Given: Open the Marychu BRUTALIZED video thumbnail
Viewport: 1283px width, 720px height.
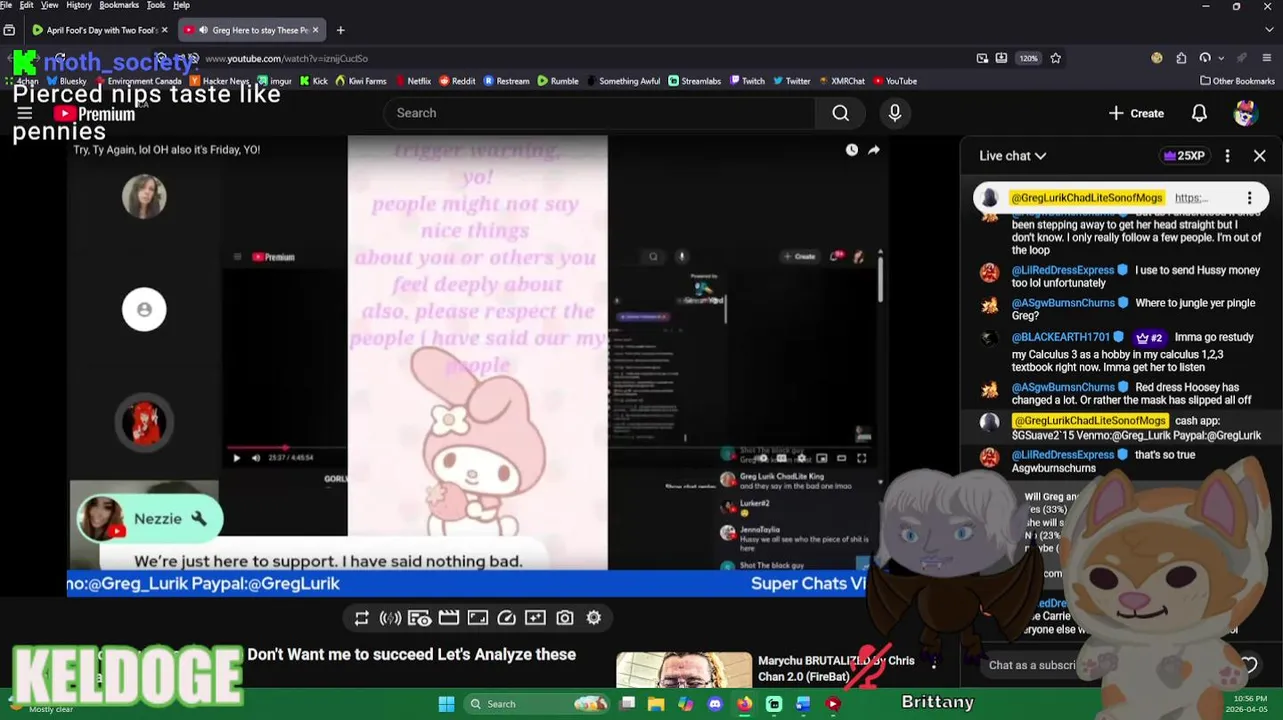Looking at the screenshot, I should (684, 670).
